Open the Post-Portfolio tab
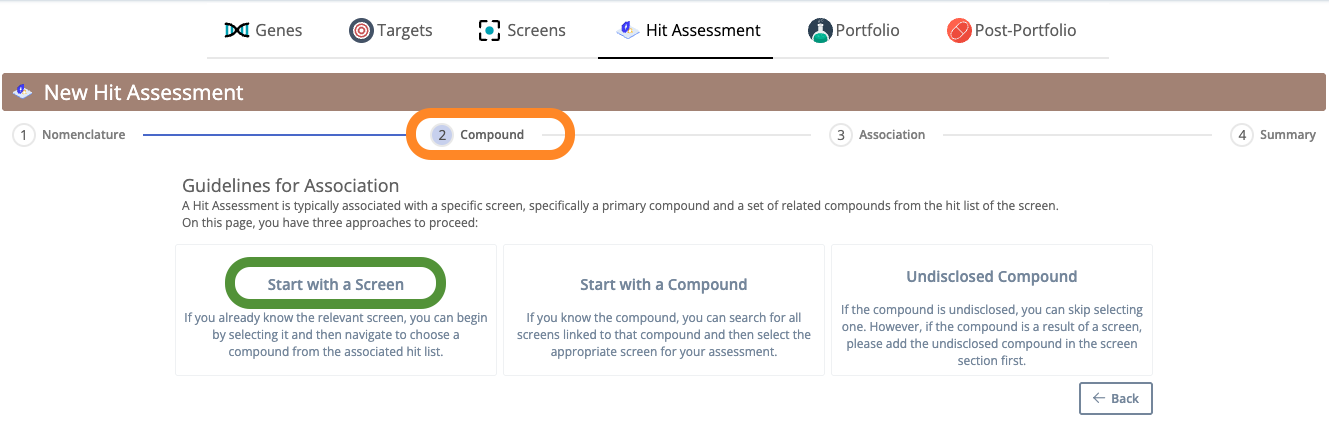This screenshot has height=422, width=1329. 1012,30
